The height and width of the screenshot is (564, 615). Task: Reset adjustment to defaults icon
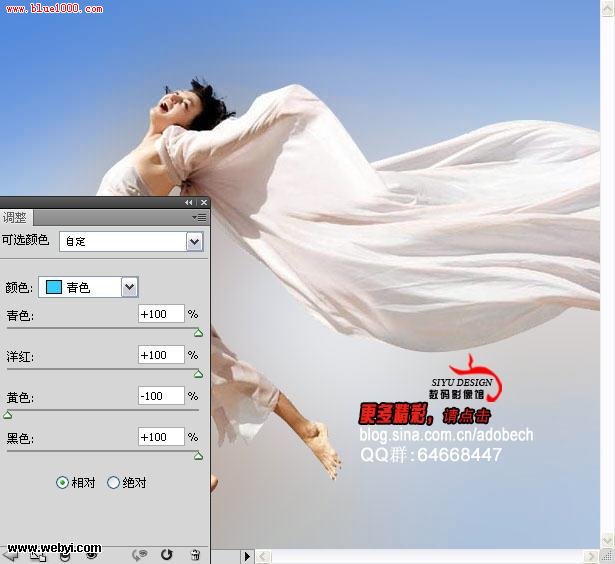point(167,555)
